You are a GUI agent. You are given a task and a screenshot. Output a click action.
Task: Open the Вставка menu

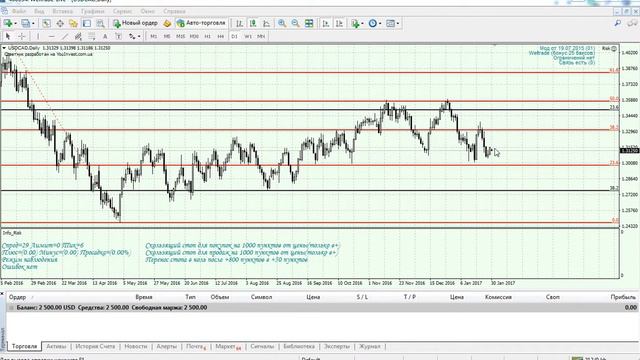62,11
